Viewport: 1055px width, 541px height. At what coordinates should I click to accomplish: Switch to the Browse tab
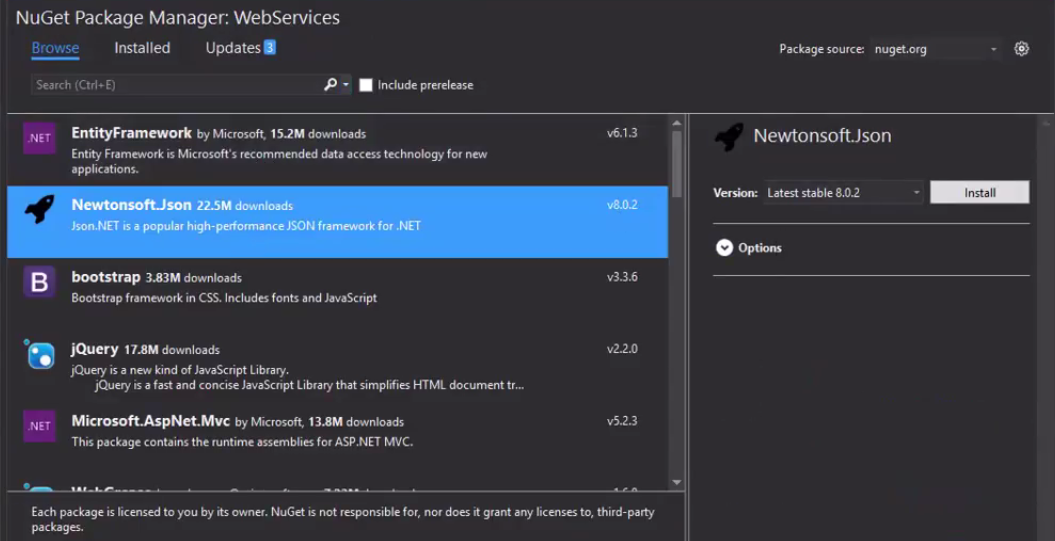(x=55, y=48)
